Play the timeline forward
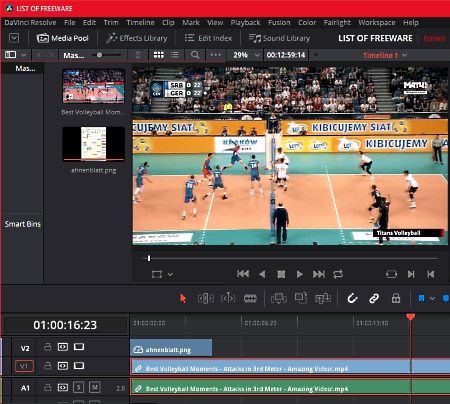This screenshot has width=450, height=404. click(x=299, y=274)
